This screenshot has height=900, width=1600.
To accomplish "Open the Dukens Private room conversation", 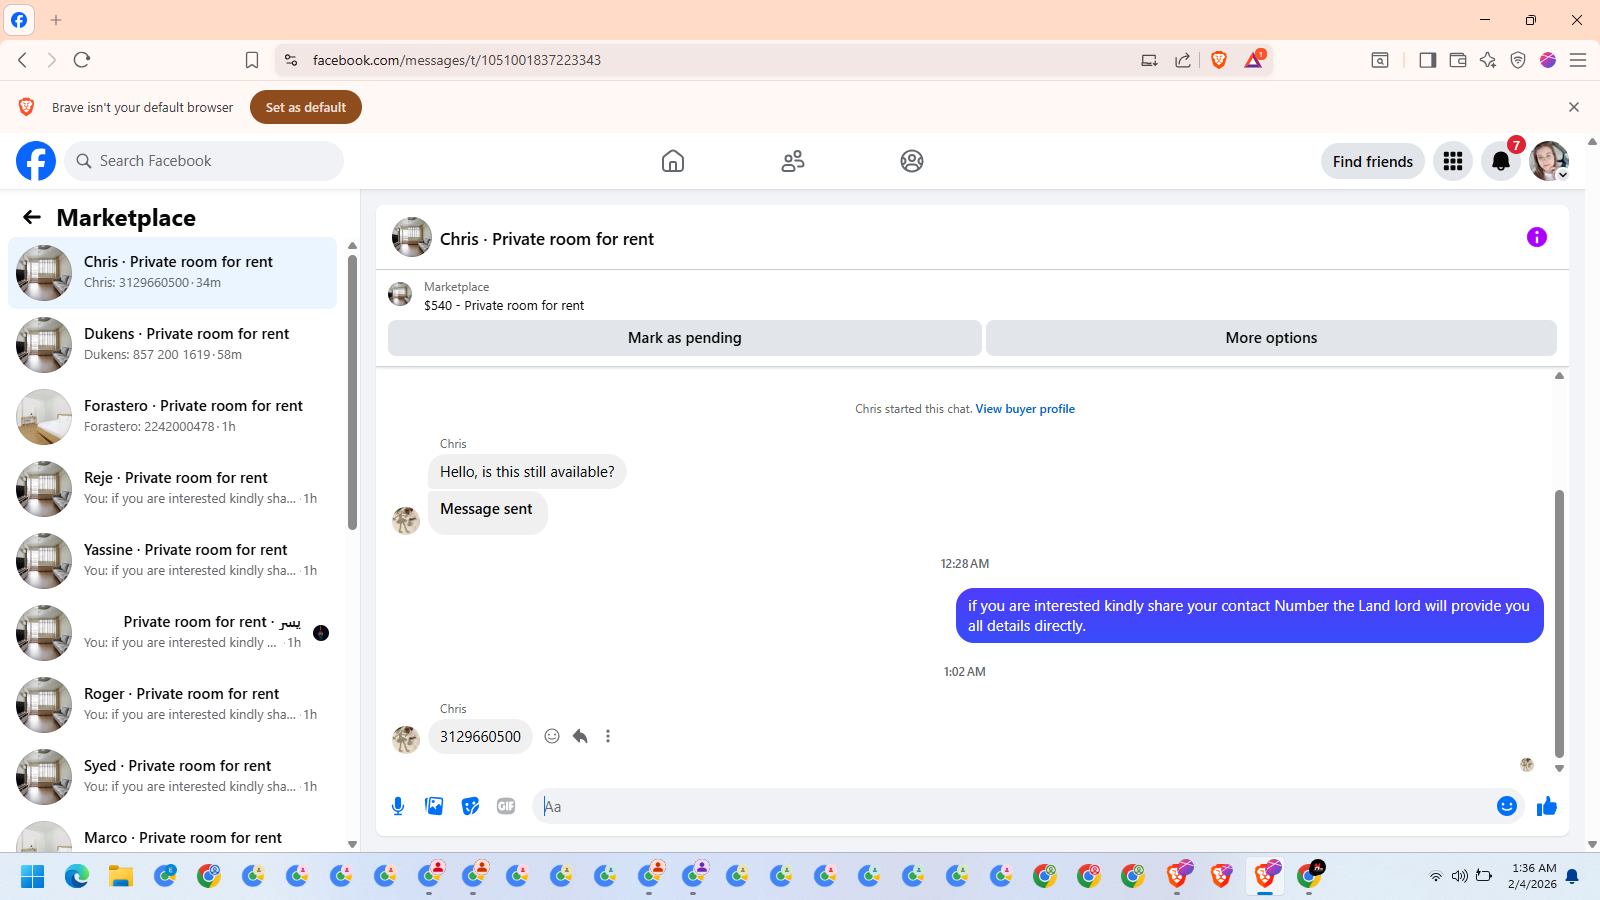I will tap(172, 345).
